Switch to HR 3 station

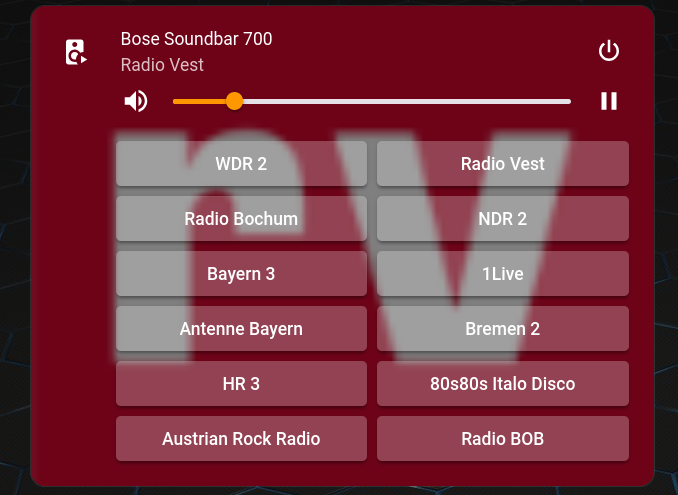[x=241, y=383]
